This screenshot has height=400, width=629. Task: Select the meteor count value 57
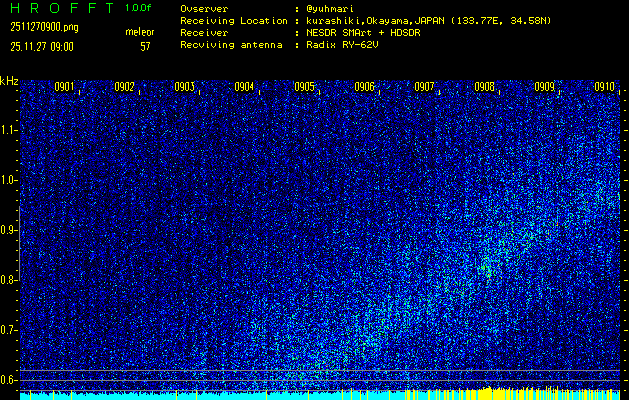(145, 46)
